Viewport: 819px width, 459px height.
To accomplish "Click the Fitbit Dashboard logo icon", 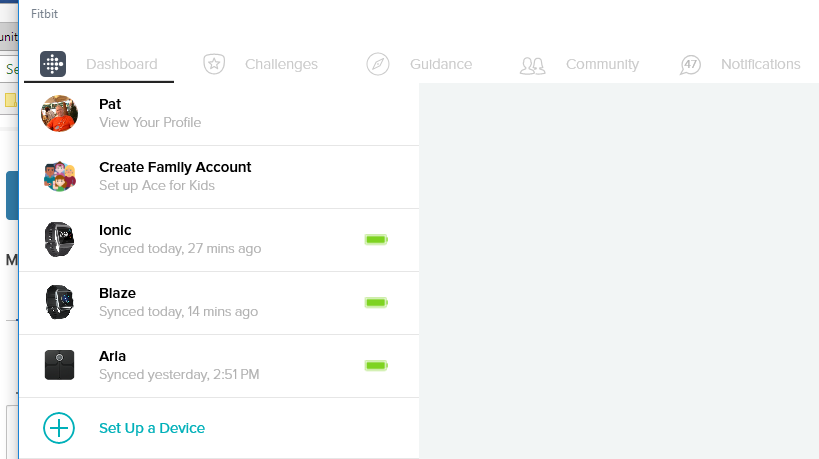I will click(53, 64).
